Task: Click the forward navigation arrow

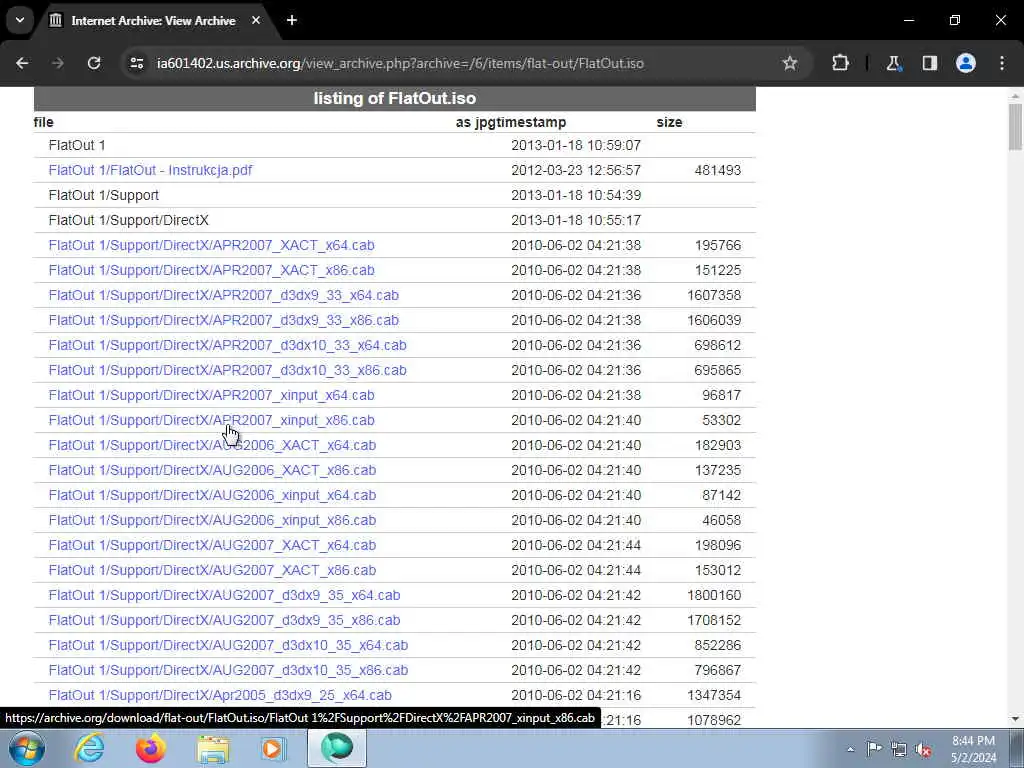Action: click(x=58, y=63)
